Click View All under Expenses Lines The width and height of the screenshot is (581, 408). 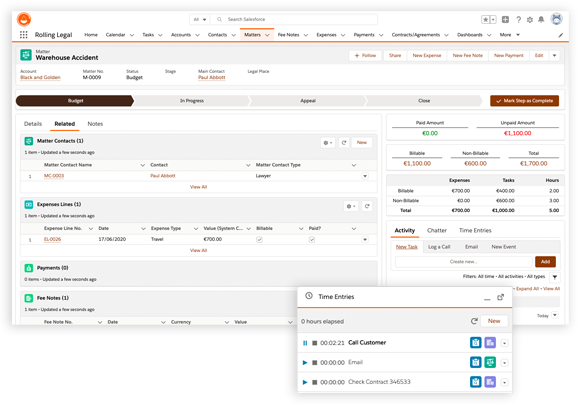pos(198,251)
